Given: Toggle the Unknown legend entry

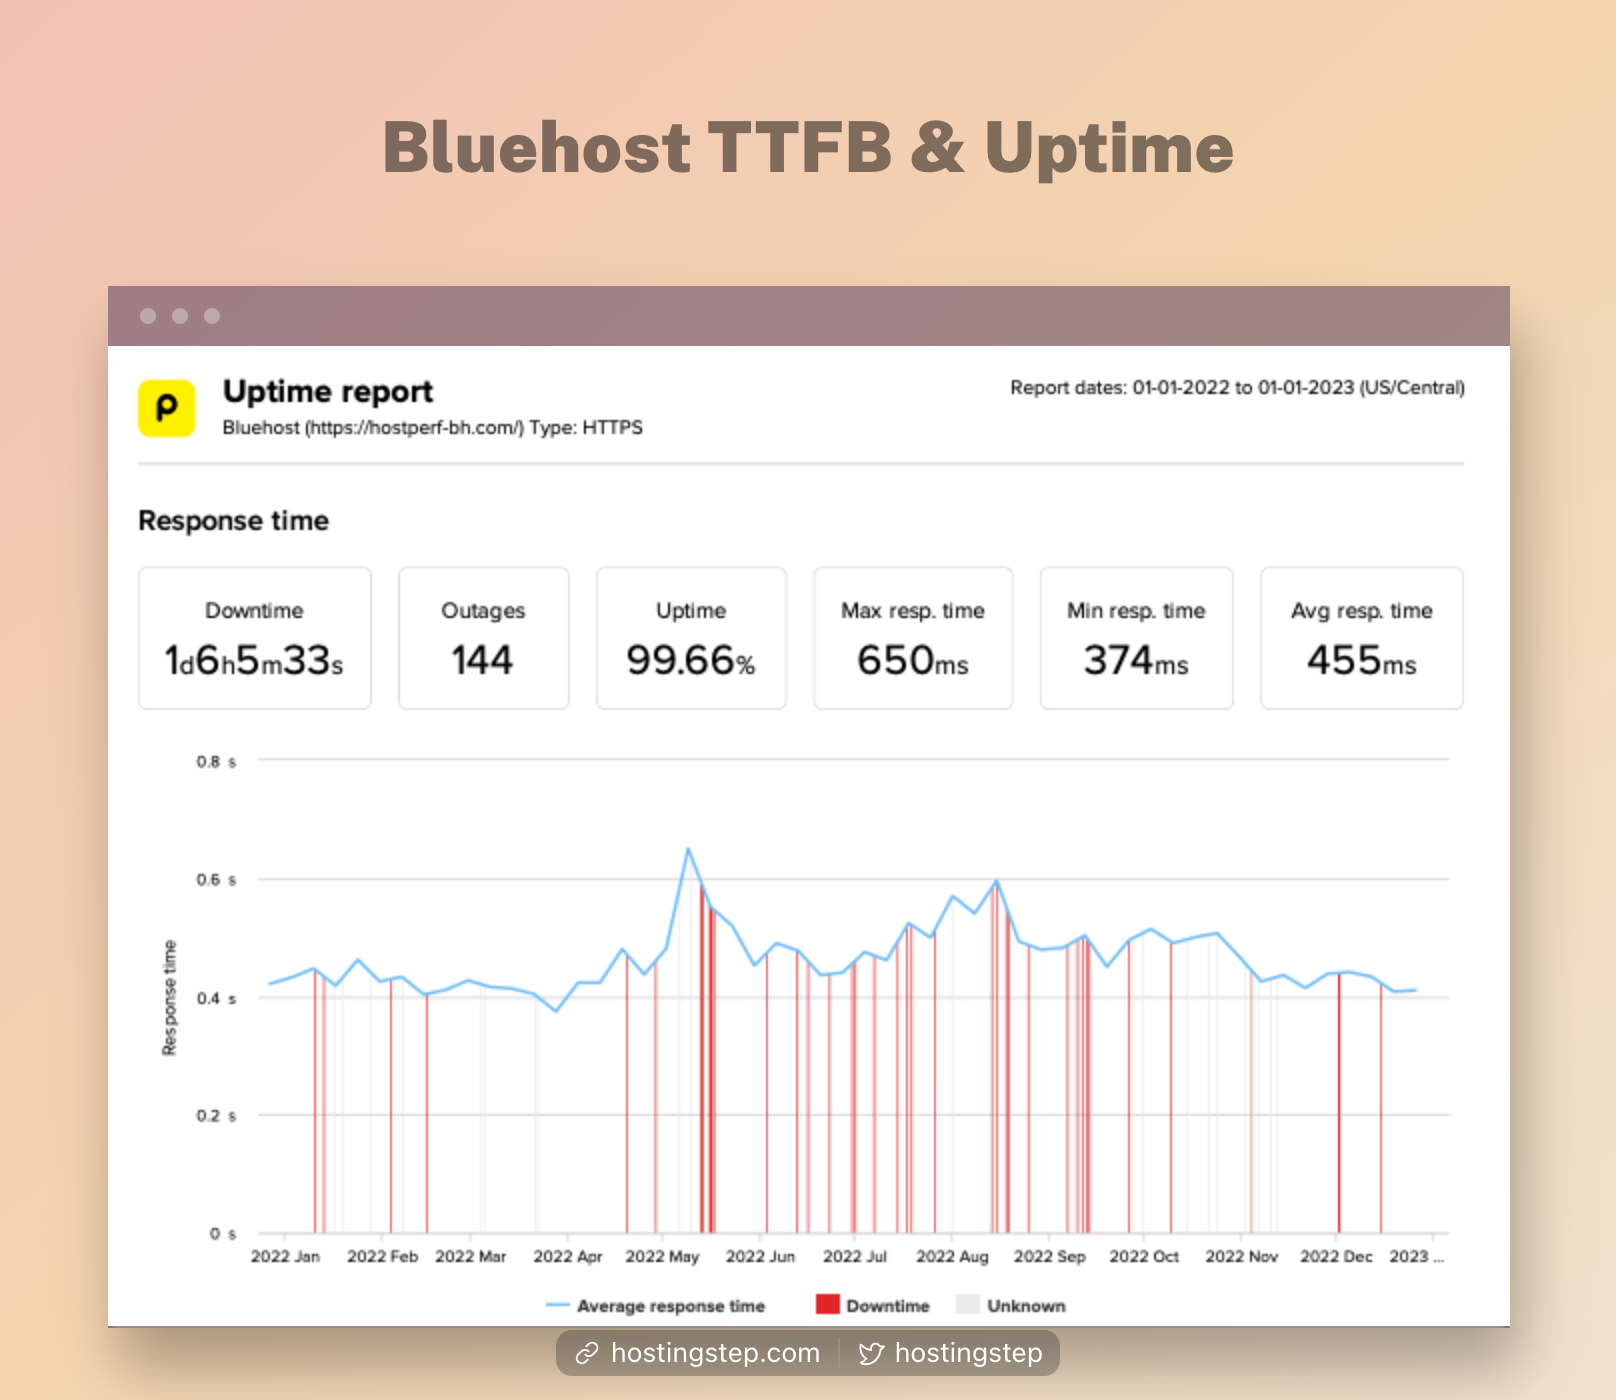Looking at the screenshot, I should tap(1011, 1306).
